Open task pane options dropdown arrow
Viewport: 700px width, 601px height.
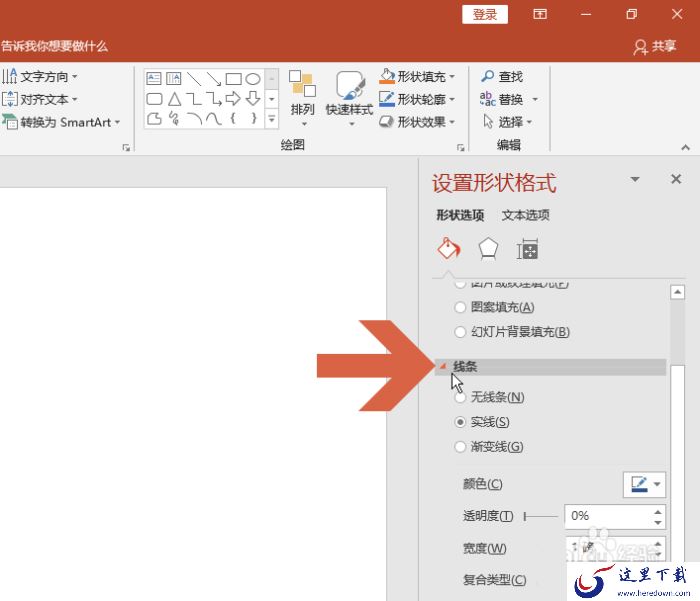click(635, 179)
